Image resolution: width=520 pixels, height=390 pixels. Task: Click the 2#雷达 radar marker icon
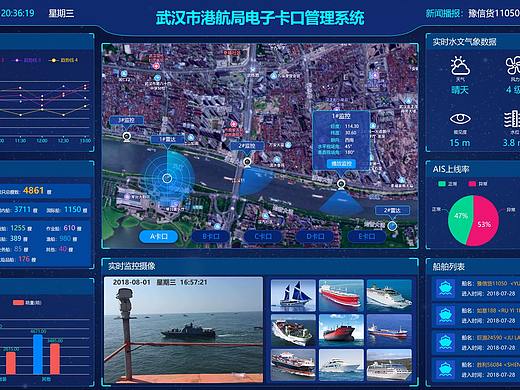[393, 226]
